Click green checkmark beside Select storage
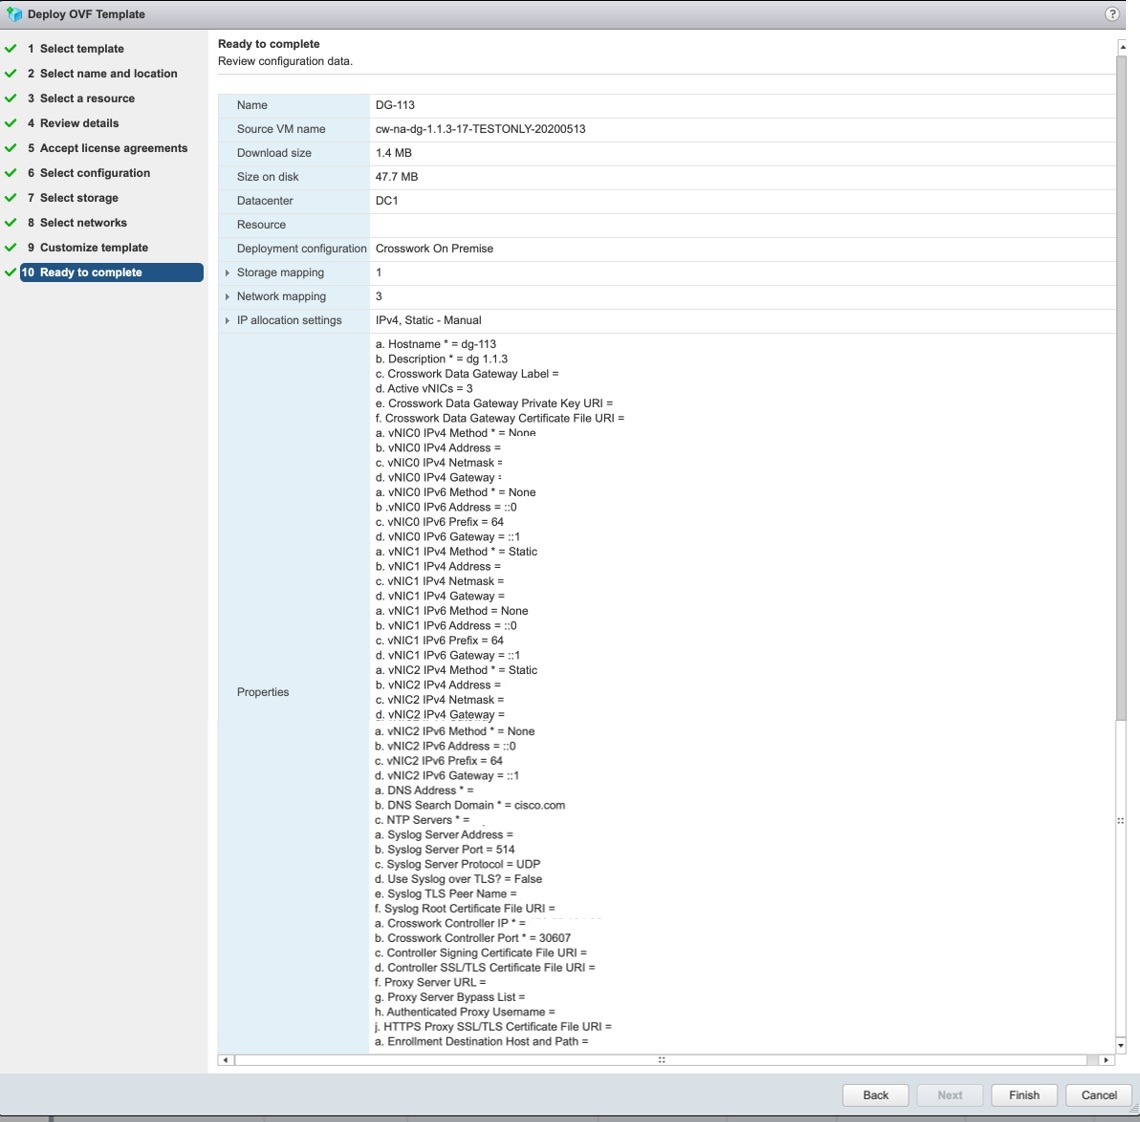This screenshot has width=1140, height=1122. click(x=10, y=198)
